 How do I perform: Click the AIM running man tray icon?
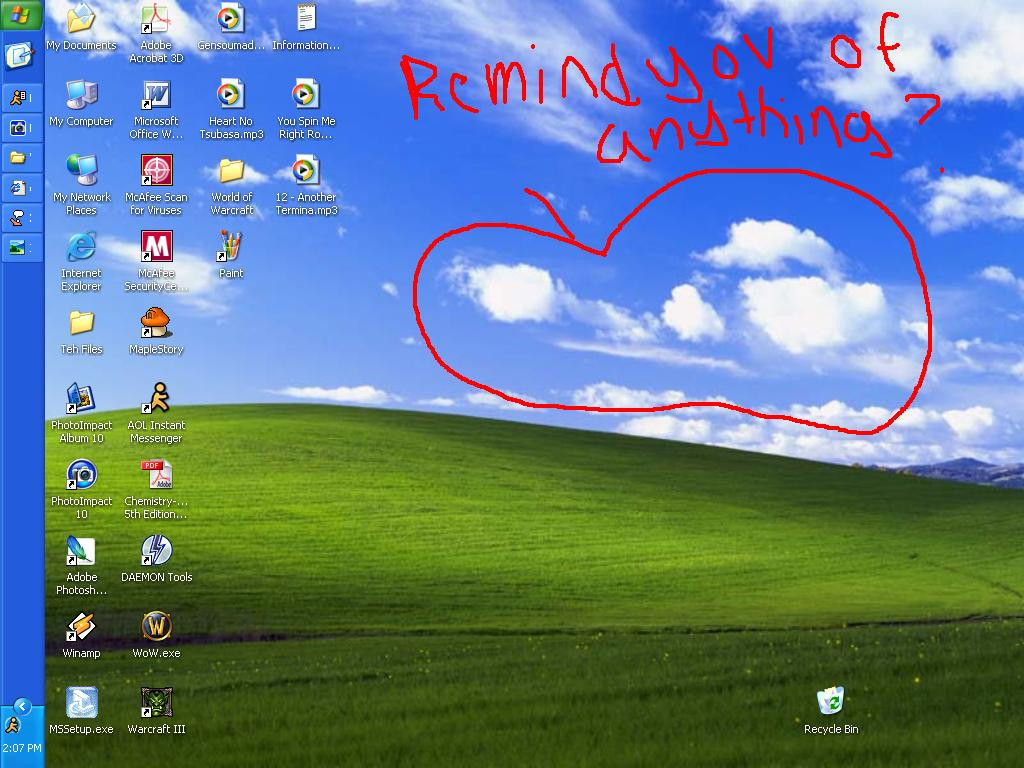[x=12, y=725]
